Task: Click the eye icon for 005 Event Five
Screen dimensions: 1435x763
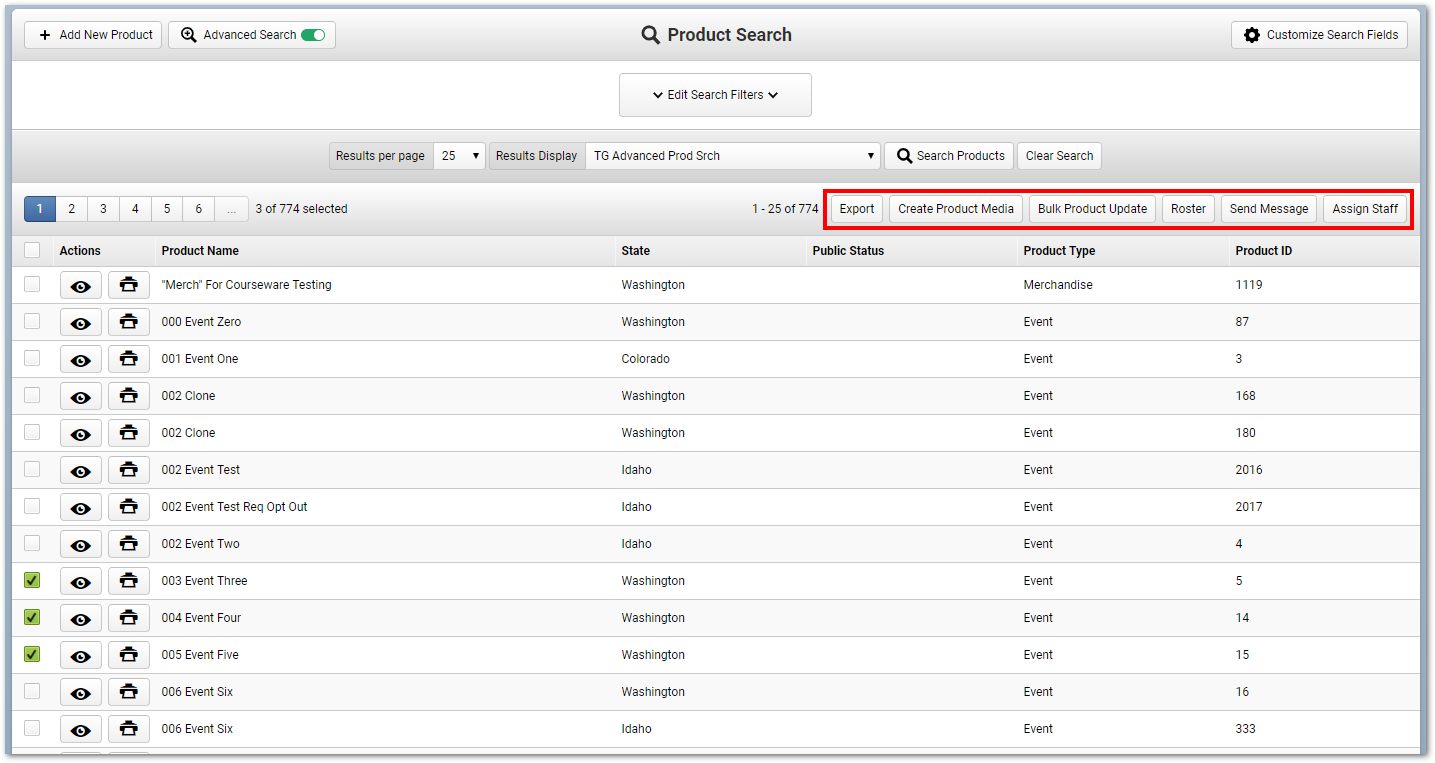Action: pos(81,656)
